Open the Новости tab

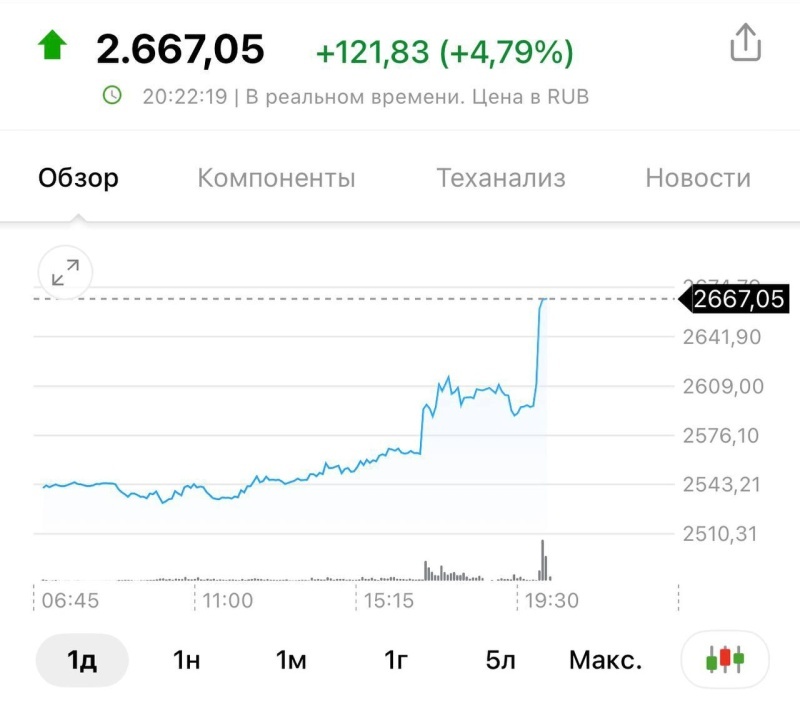coord(699,177)
